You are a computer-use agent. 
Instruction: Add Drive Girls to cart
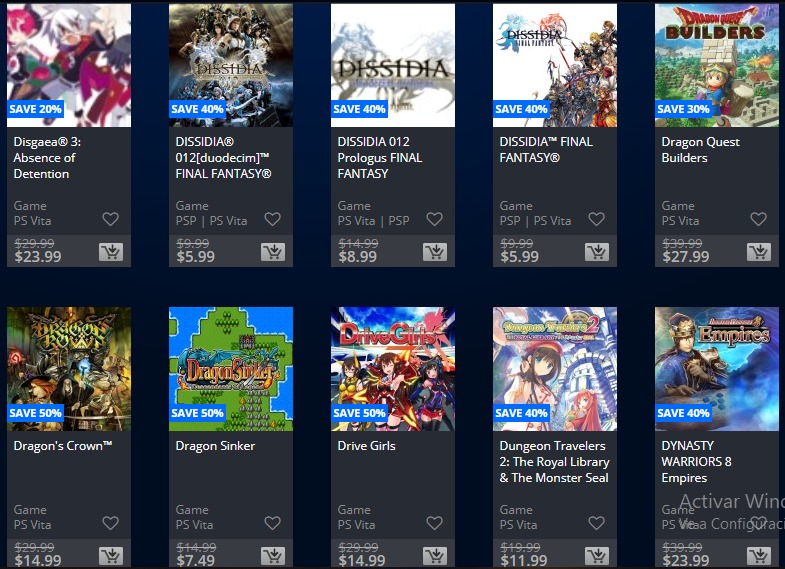435,555
